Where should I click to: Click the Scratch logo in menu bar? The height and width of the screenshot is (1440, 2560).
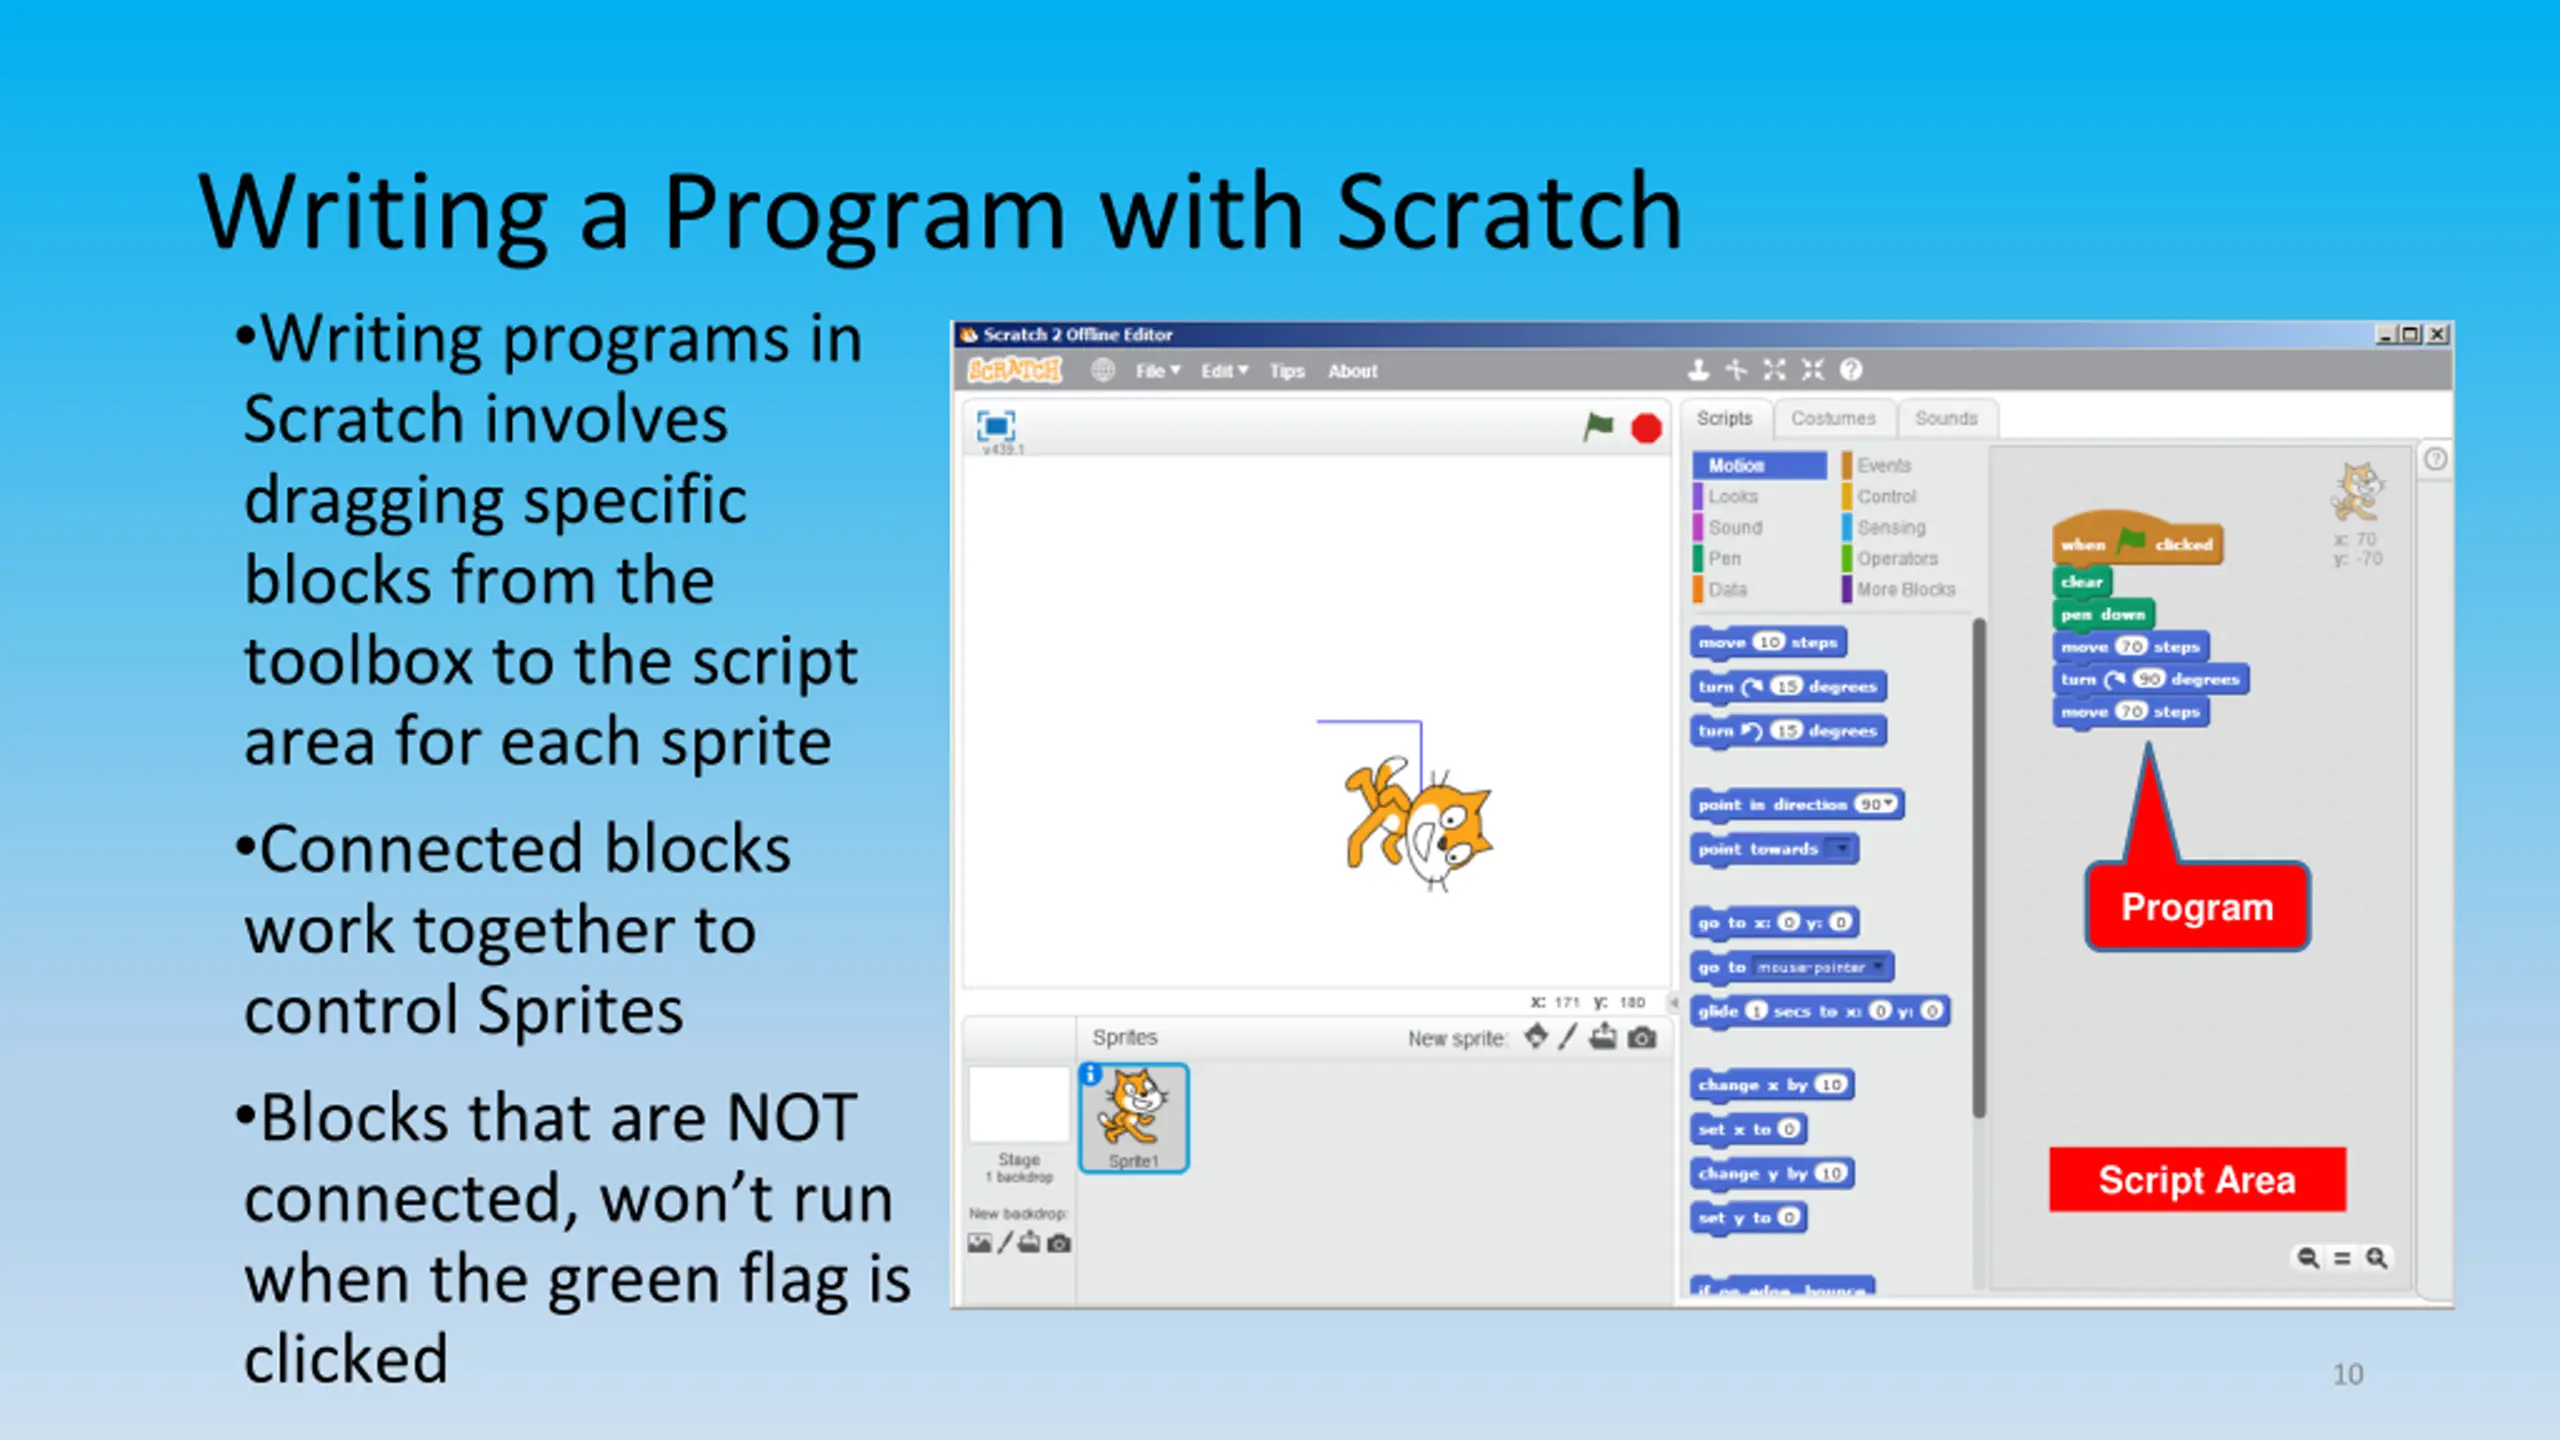point(1014,370)
